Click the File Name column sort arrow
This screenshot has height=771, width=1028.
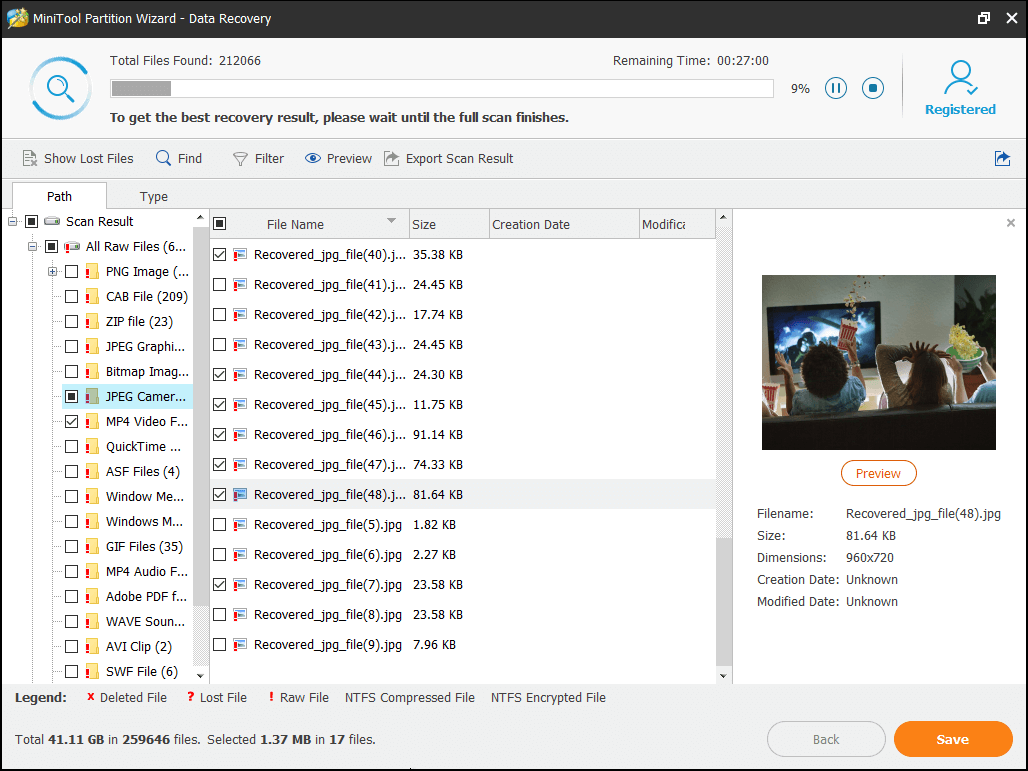[391, 221]
